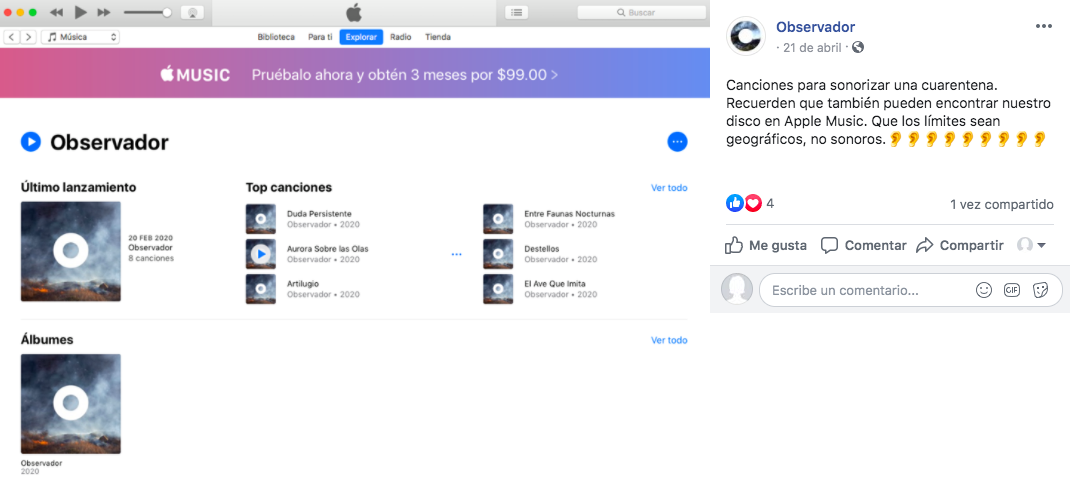Go to previous track with rewind button
Viewport: 1070px width, 483px height.
(56, 12)
